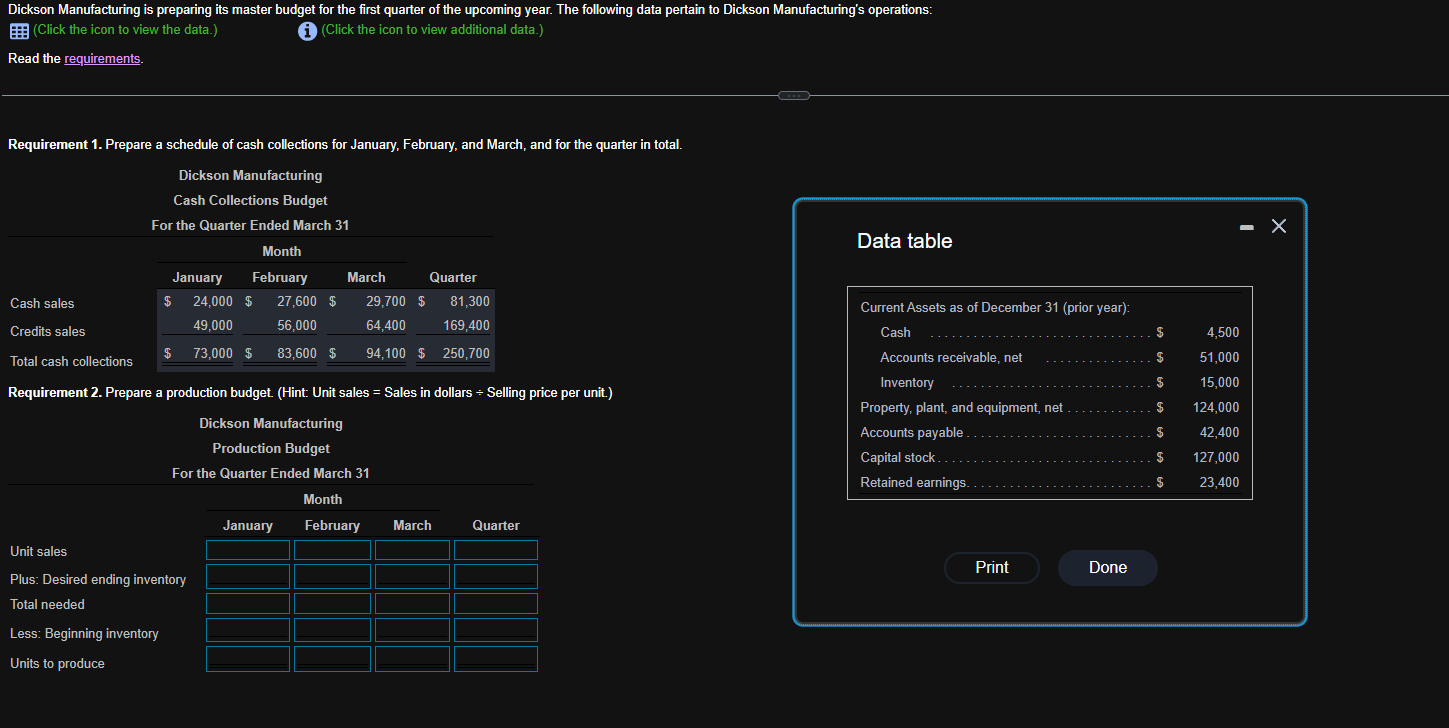Click the 'Units to produce' row label
The image size is (1449, 728).
click(57, 663)
